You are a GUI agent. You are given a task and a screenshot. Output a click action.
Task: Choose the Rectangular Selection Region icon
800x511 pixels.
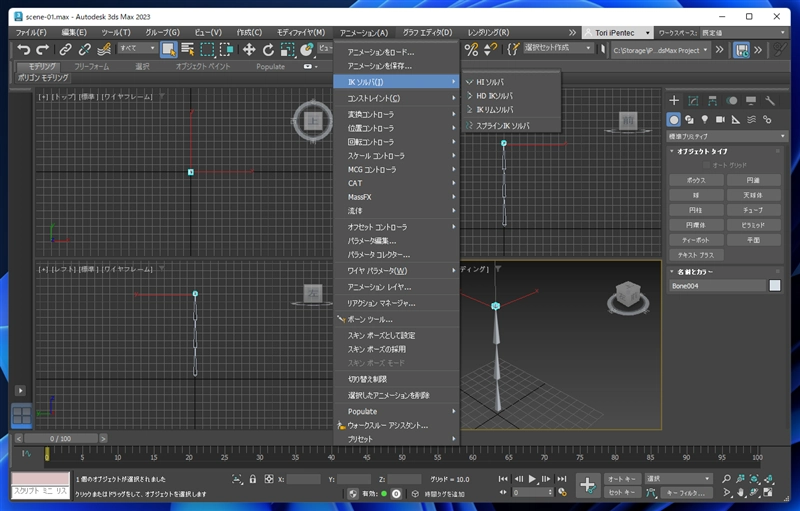tap(207, 49)
